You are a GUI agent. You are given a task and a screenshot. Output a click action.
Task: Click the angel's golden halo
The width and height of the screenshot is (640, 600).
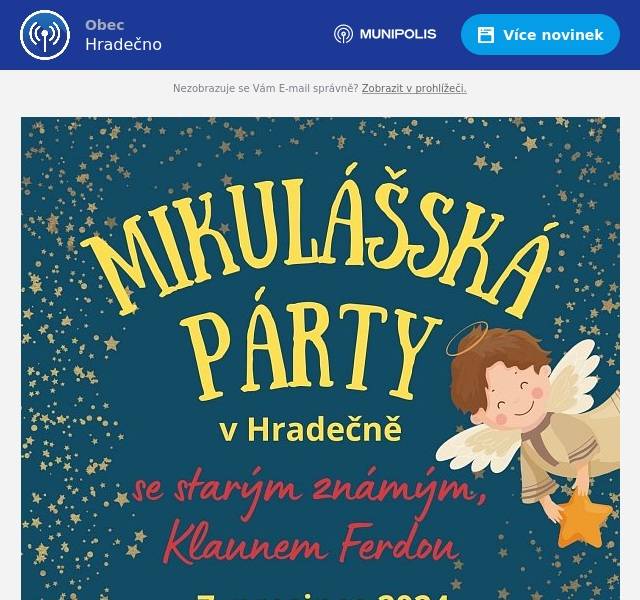pyautogui.click(x=467, y=338)
